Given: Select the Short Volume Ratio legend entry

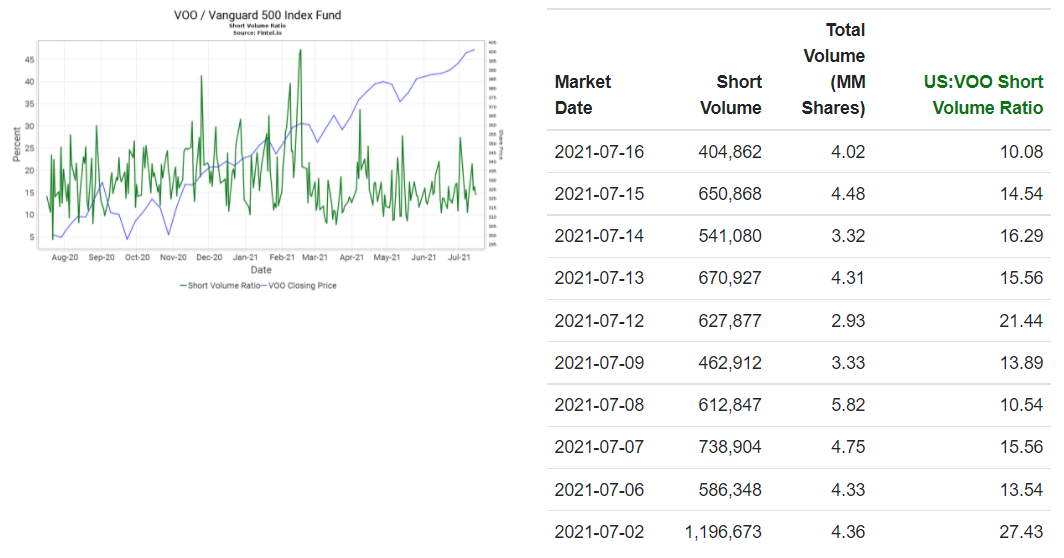Looking at the screenshot, I should click(x=220, y=286).
